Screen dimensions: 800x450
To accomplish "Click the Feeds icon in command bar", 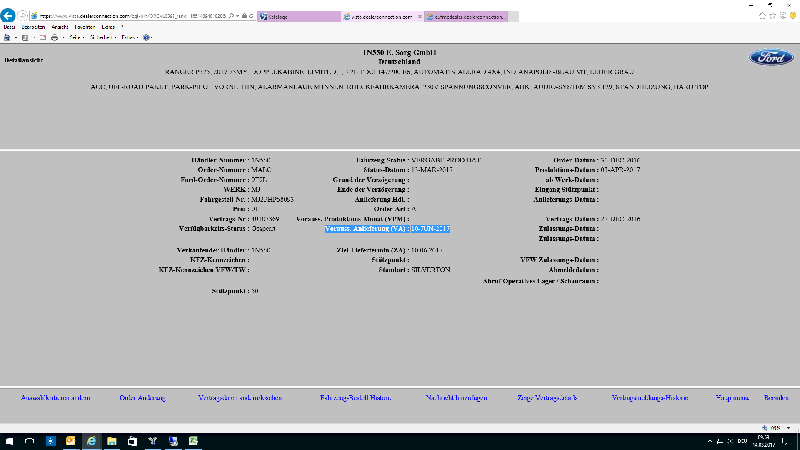I will pyautogui.click(x=24, y=38).
